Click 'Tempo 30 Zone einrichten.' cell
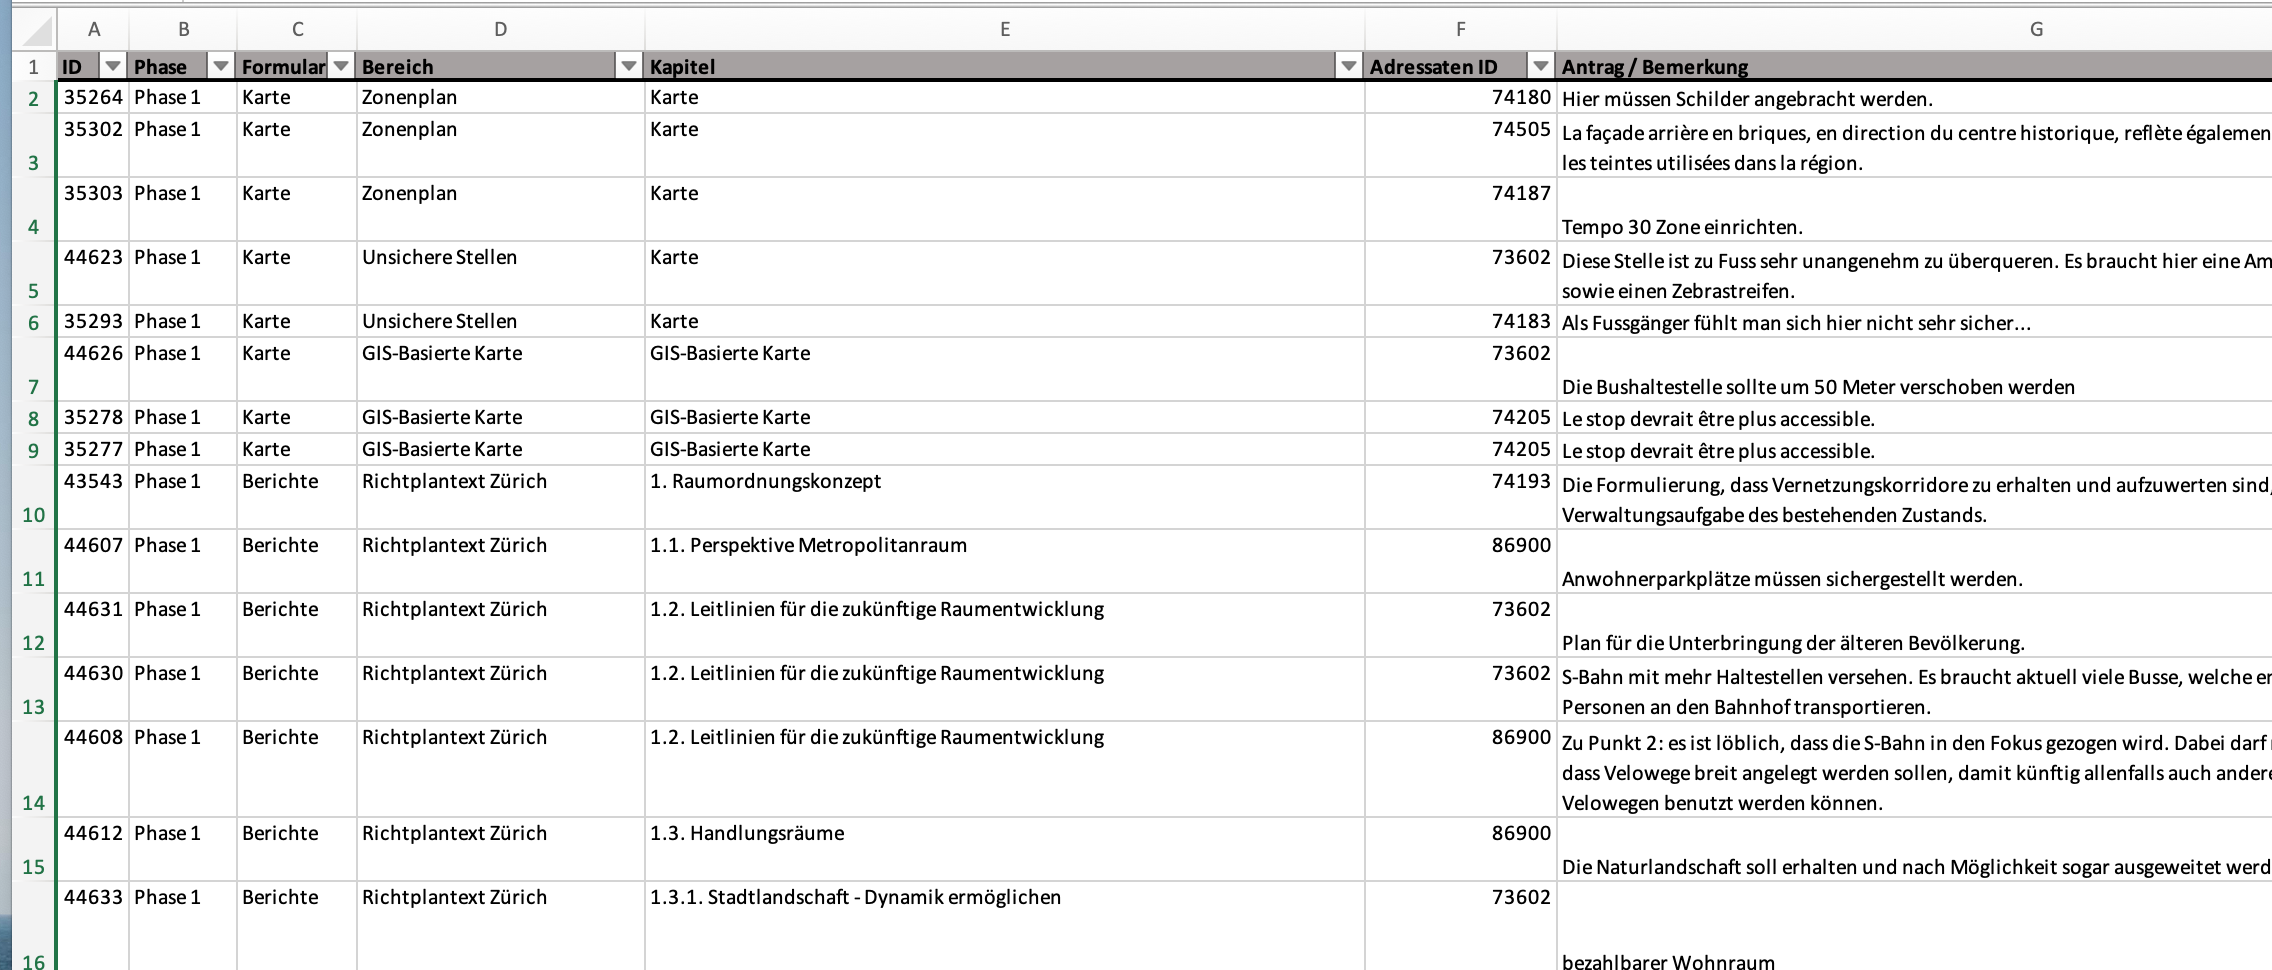 click(1915, 210)
